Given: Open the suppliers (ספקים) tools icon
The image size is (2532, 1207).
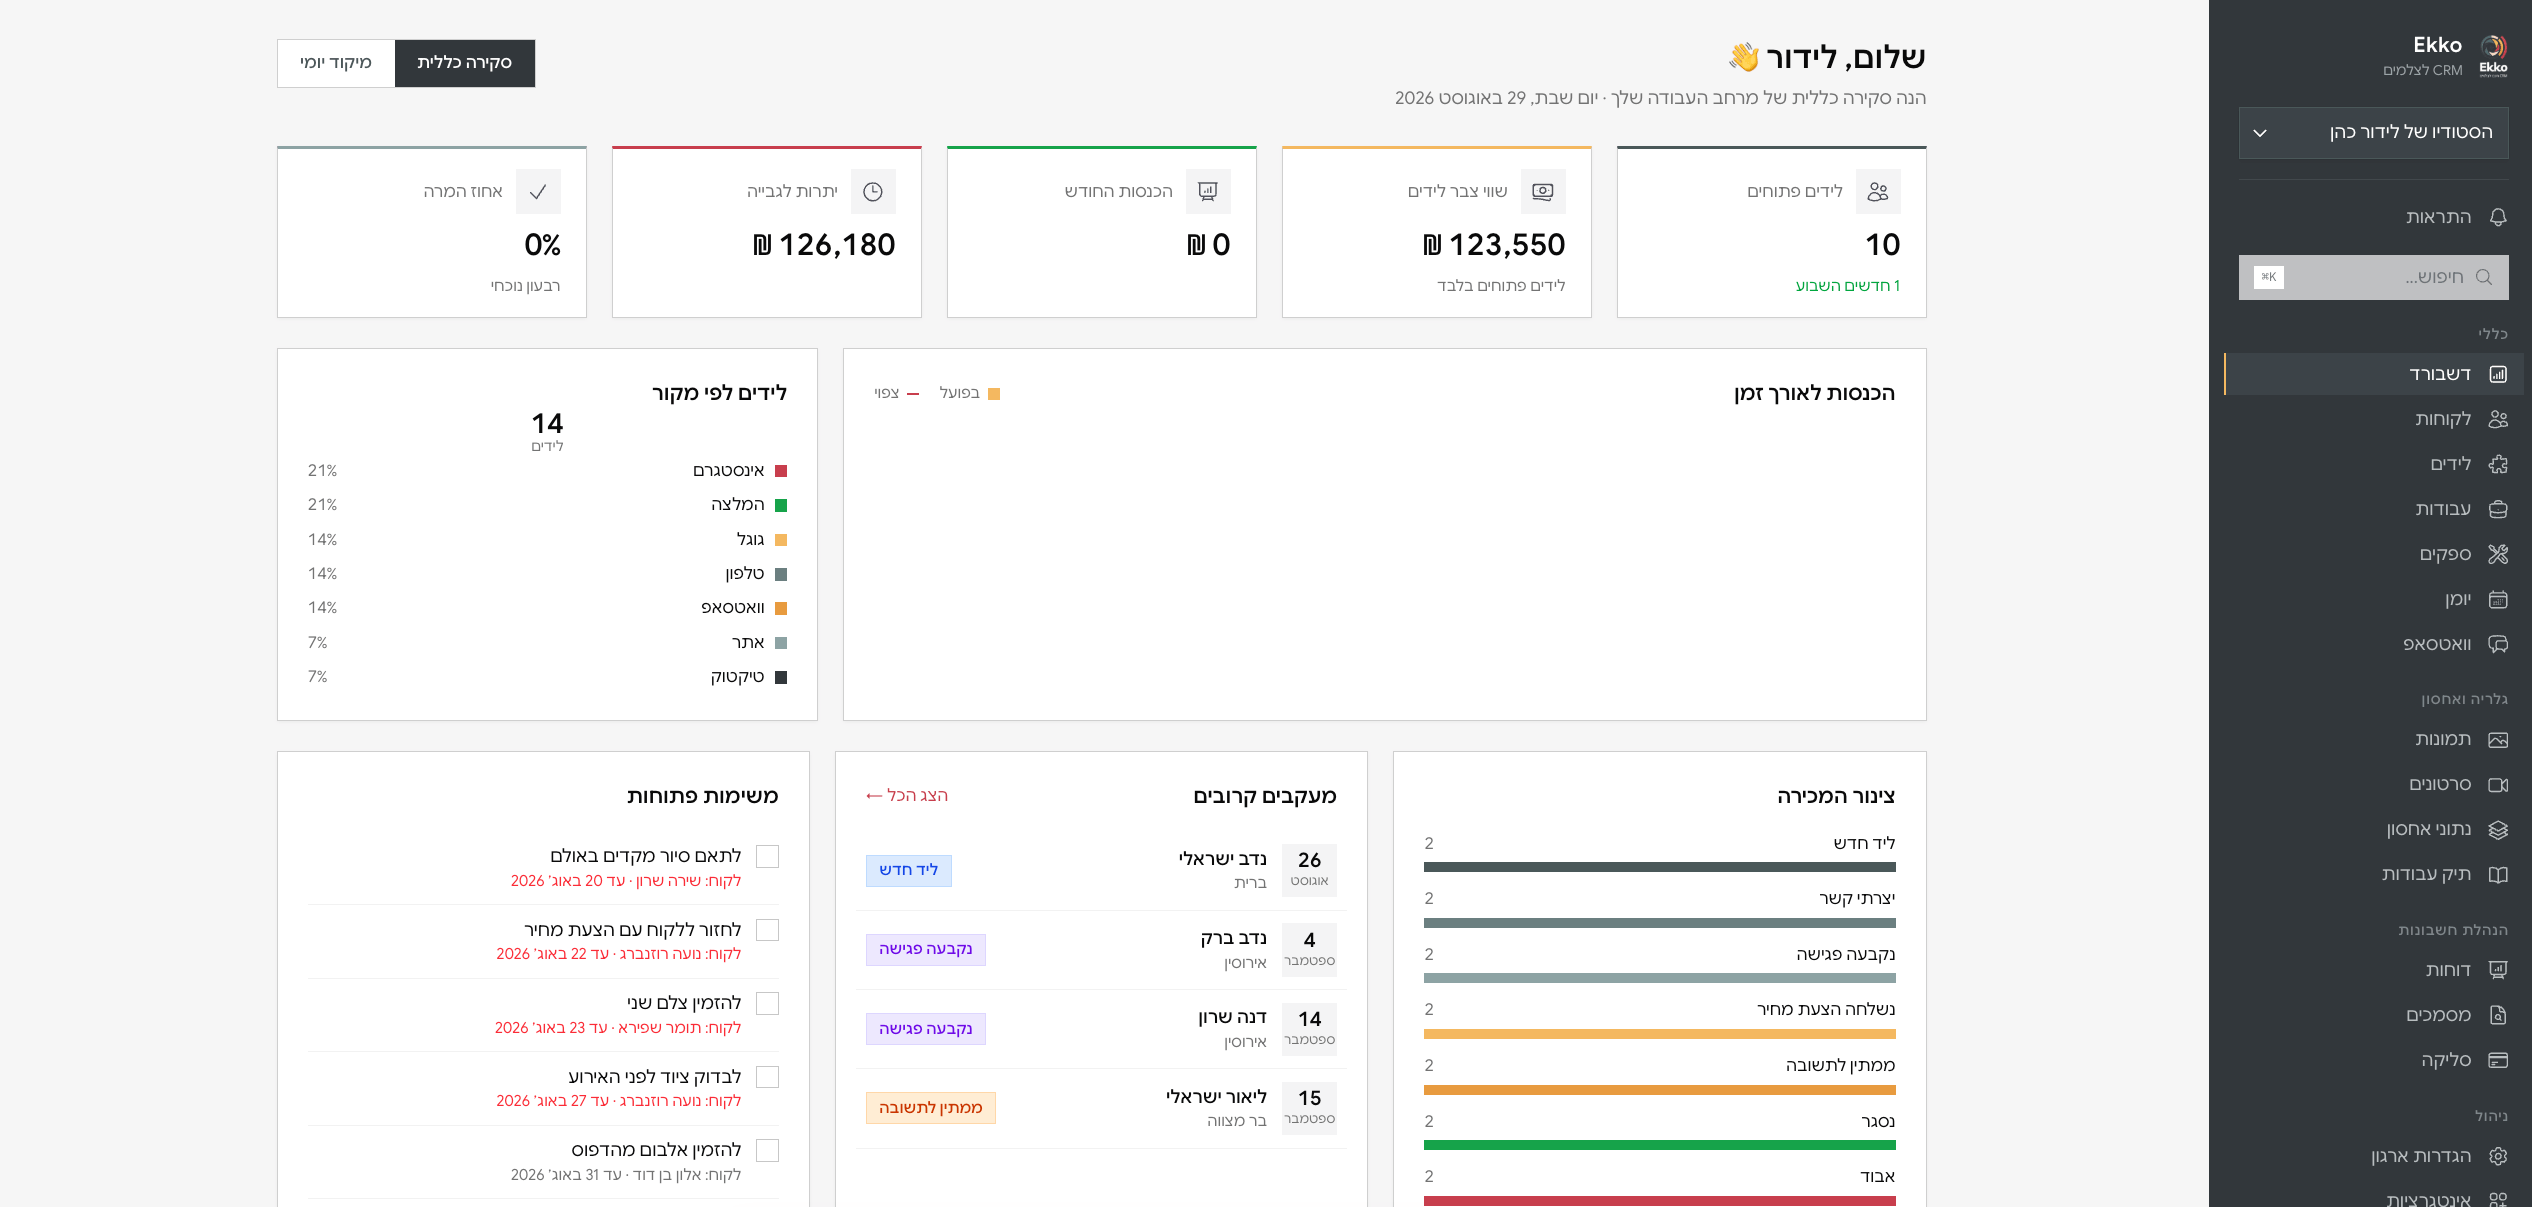Looking at the screenshot, I should (x=2498, y=554).
